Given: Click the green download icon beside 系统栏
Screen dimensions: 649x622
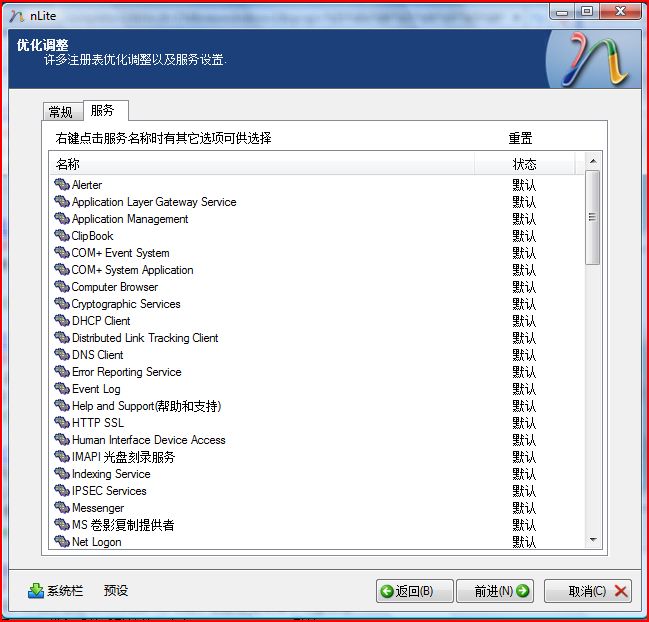Looking at the screenshot, I should 36,591.
